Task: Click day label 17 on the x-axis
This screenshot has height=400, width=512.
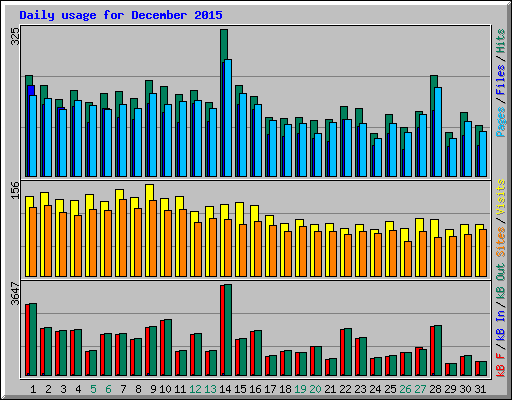Action: click(270, 389)
